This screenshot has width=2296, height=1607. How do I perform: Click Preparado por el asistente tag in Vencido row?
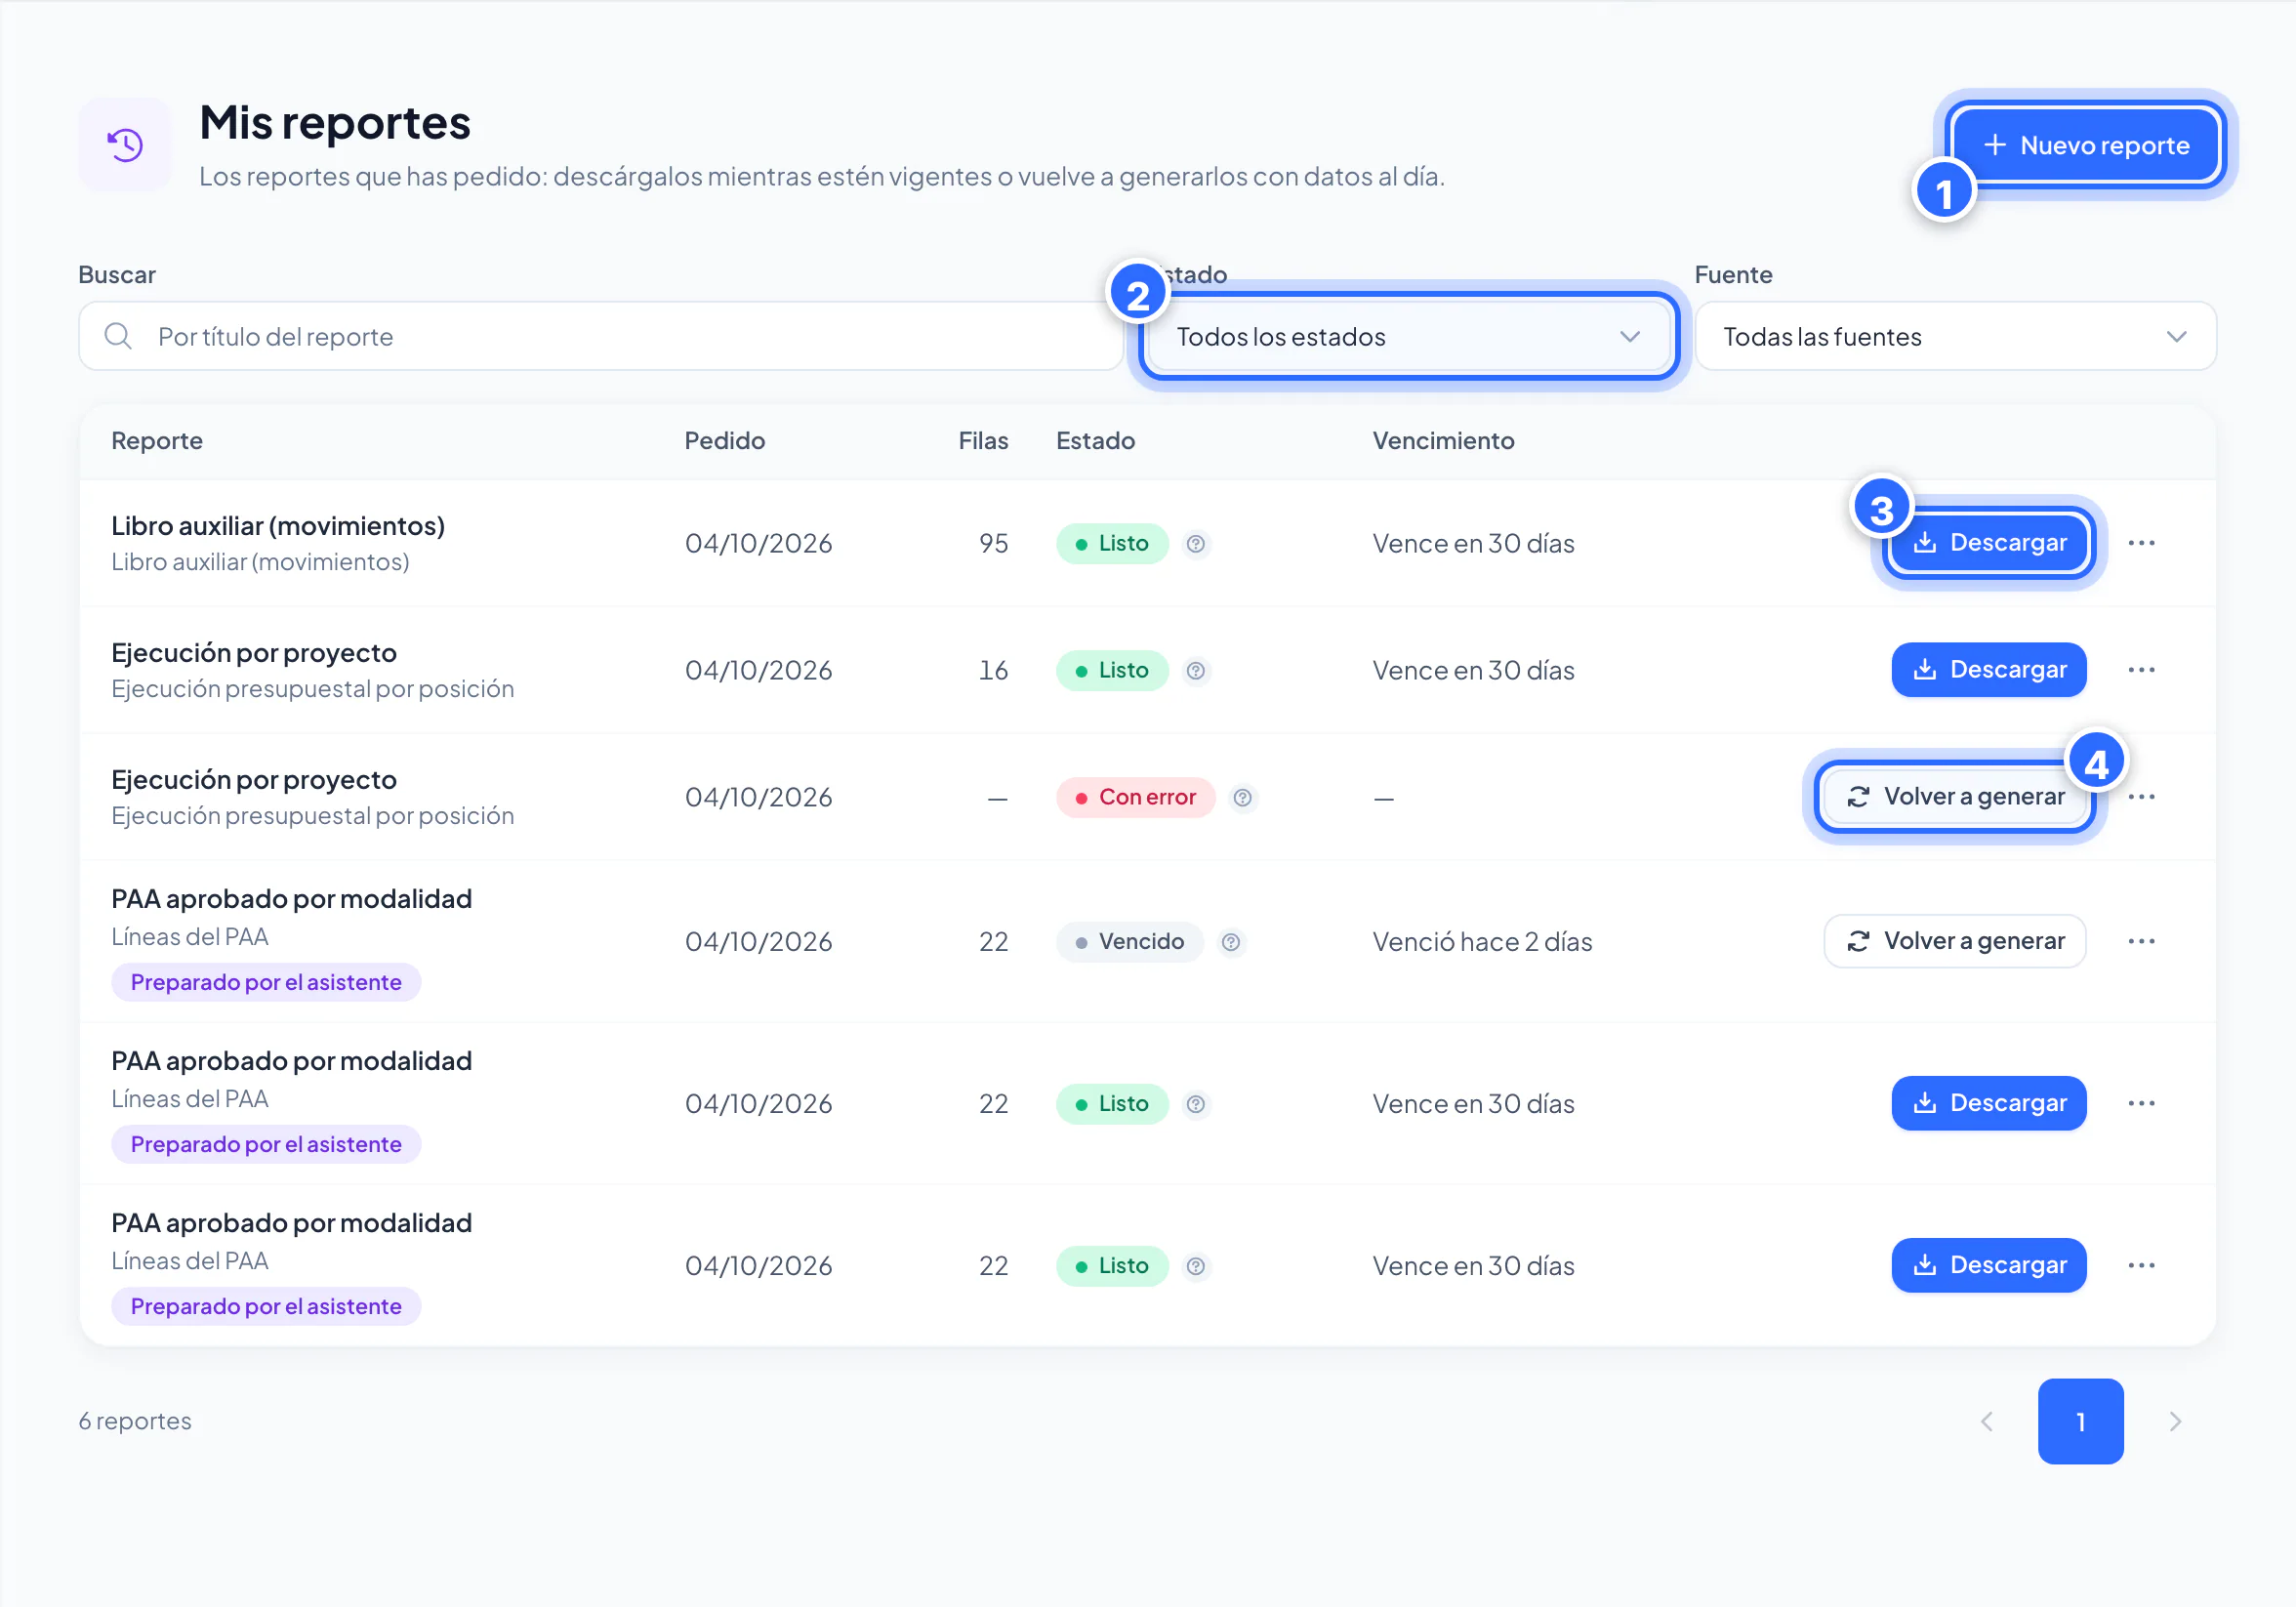pyautogui.click(x=266, y=982)
